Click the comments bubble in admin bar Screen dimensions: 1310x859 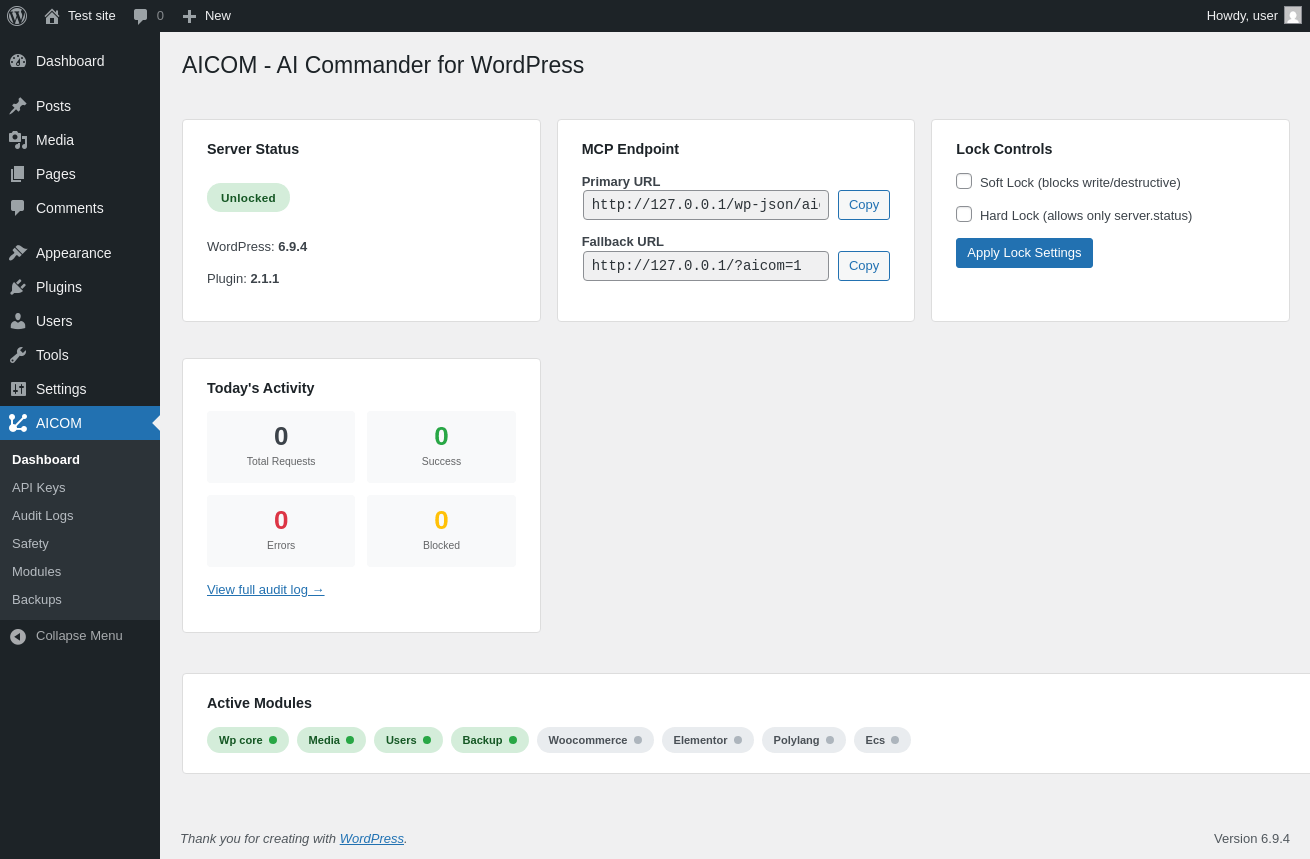(148, 16)
